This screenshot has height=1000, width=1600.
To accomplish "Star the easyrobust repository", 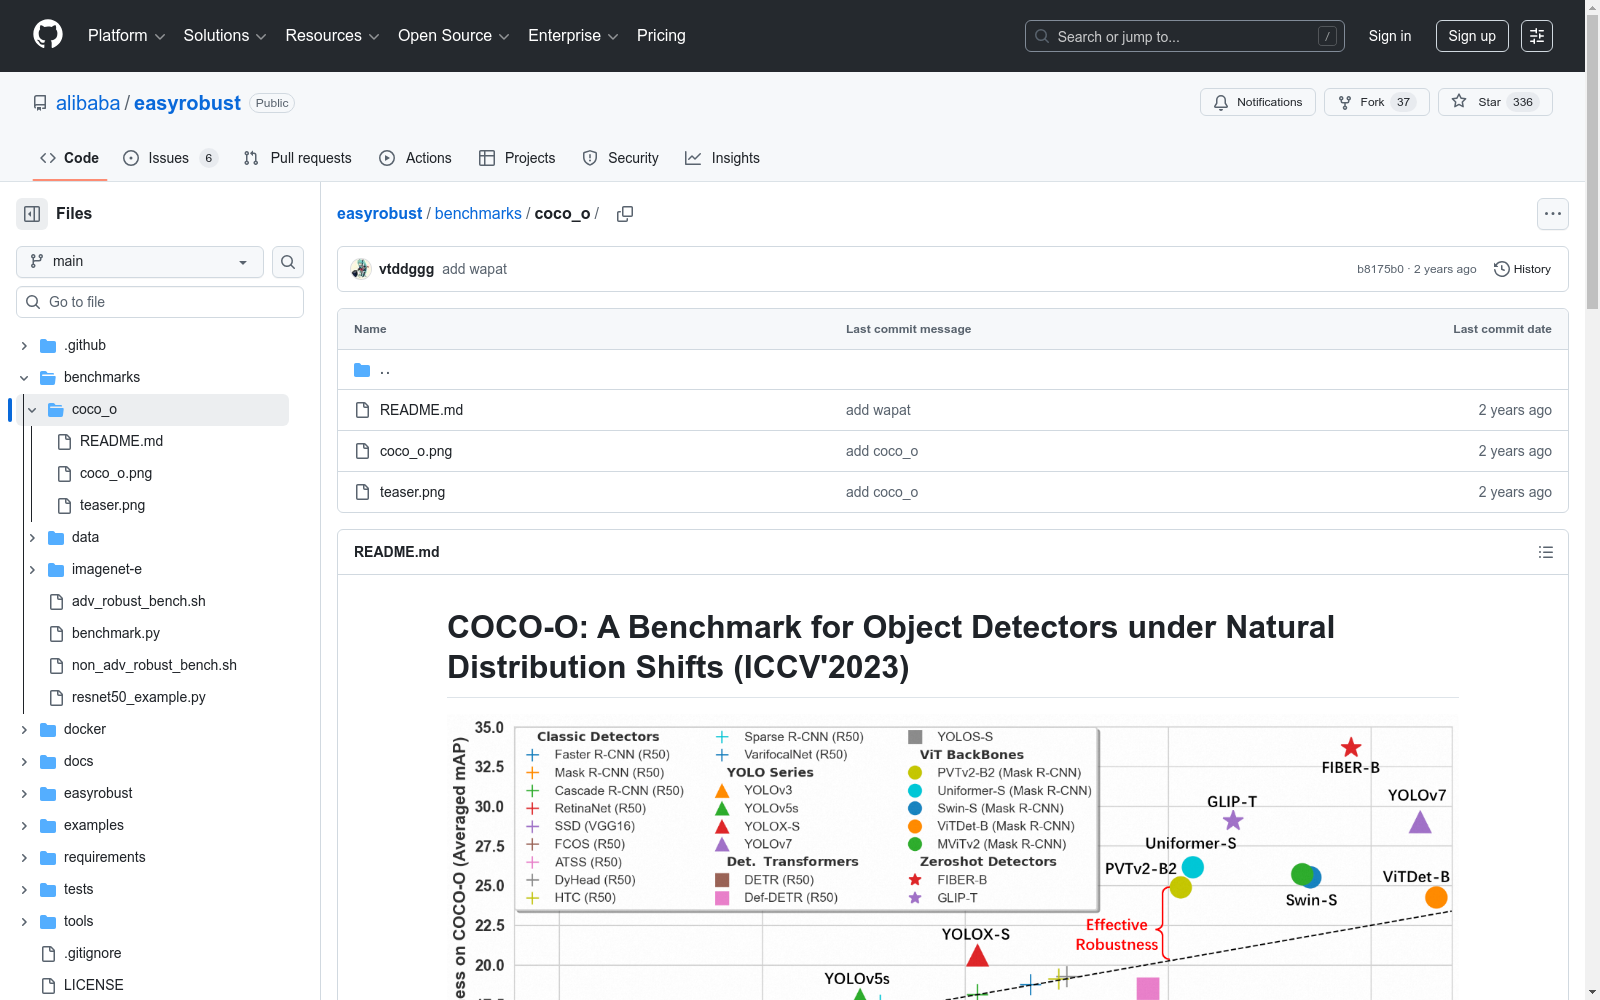I will (x=1495, y=102).
